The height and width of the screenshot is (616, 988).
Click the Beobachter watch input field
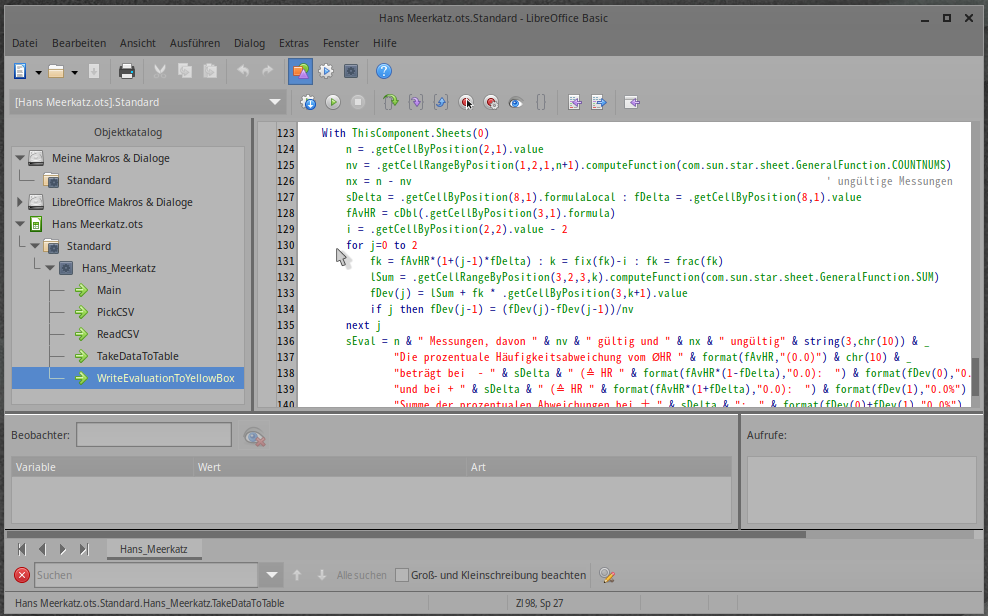[154, 435]
